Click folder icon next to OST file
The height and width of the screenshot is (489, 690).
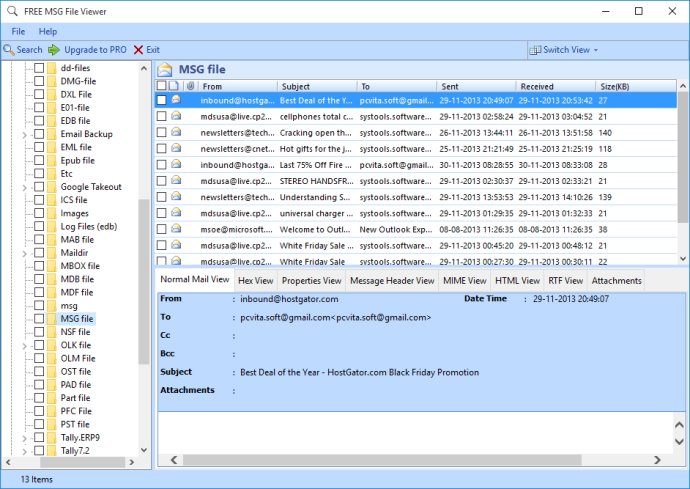click(x=52, y=371)
